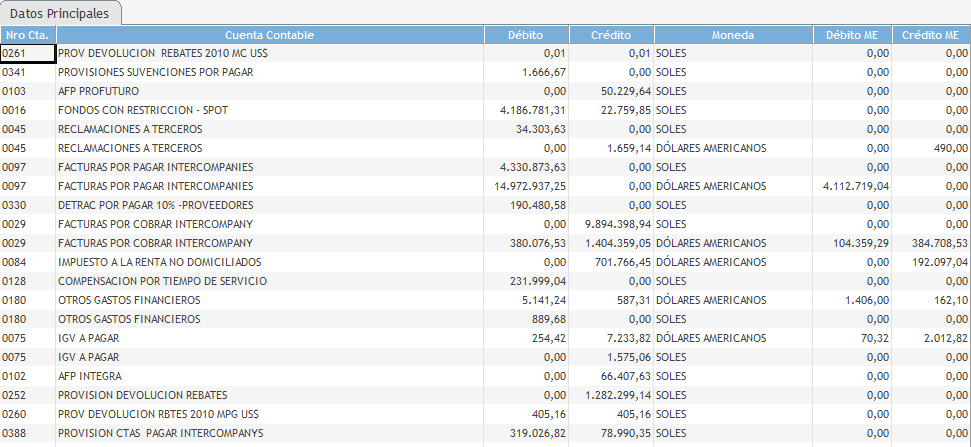Sort by the Nro Cta. column header

point(27,35)
